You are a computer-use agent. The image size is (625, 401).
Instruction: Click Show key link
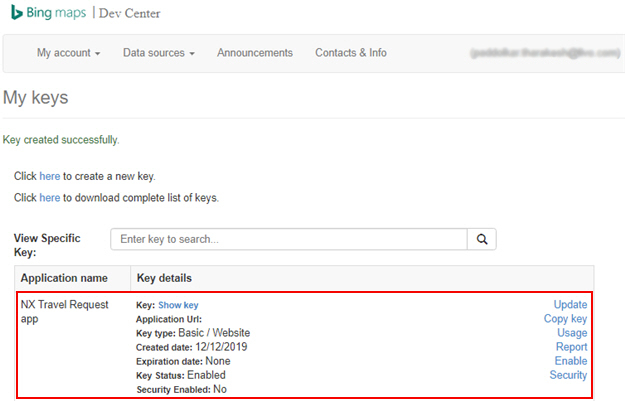(178, 305)
